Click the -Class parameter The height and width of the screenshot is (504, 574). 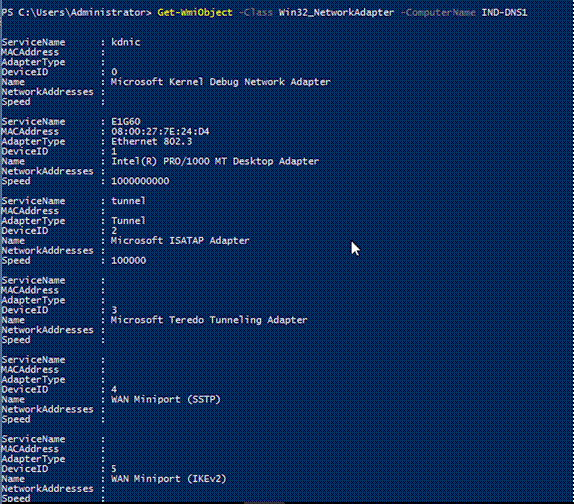click(x=256, y=12)
